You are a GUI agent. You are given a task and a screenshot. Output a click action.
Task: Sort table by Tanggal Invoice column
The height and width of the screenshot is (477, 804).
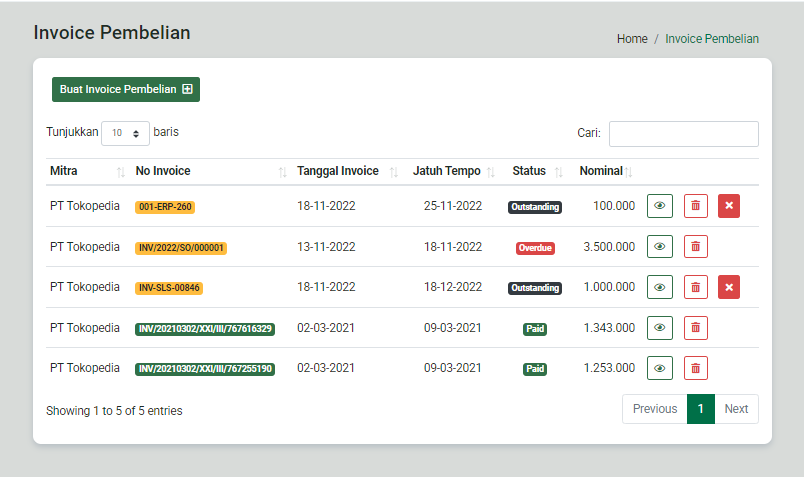click(x=347, y=171)
